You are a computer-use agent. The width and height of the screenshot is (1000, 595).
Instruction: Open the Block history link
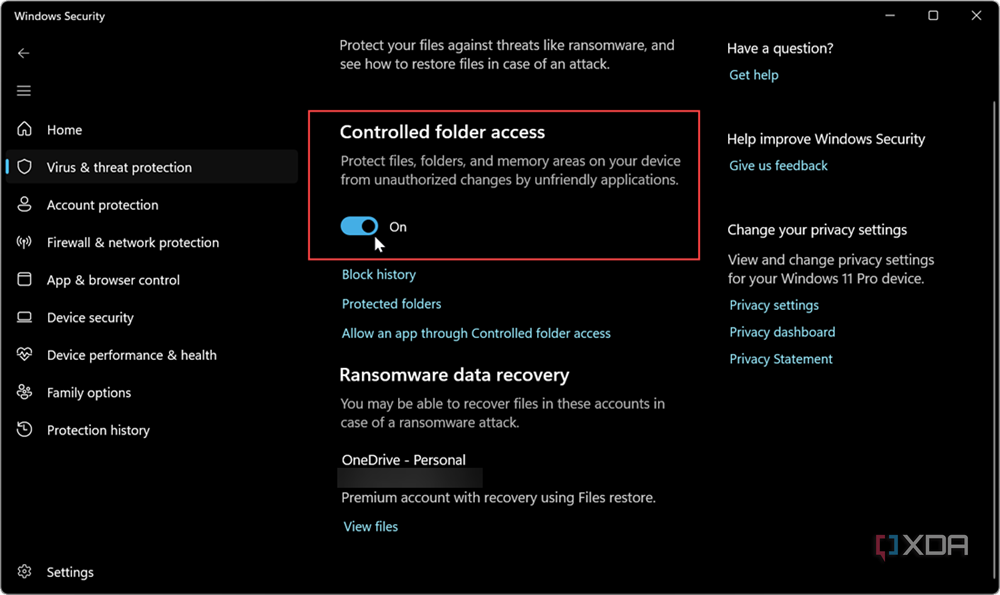(379, 275)
